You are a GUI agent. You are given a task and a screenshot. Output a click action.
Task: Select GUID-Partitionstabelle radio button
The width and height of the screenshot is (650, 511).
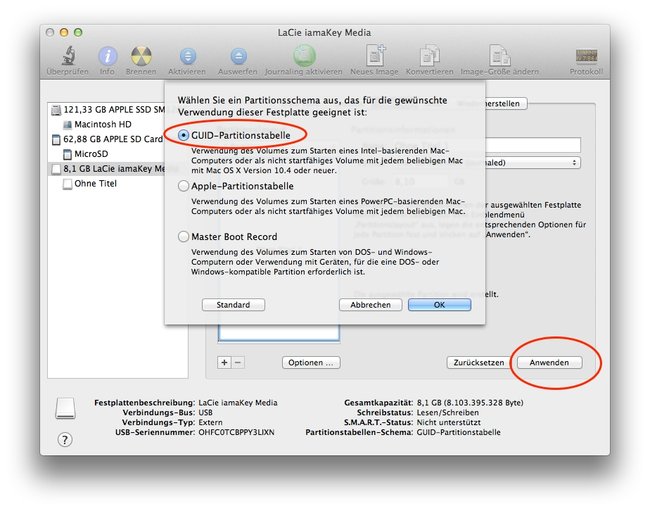point(183,136)
